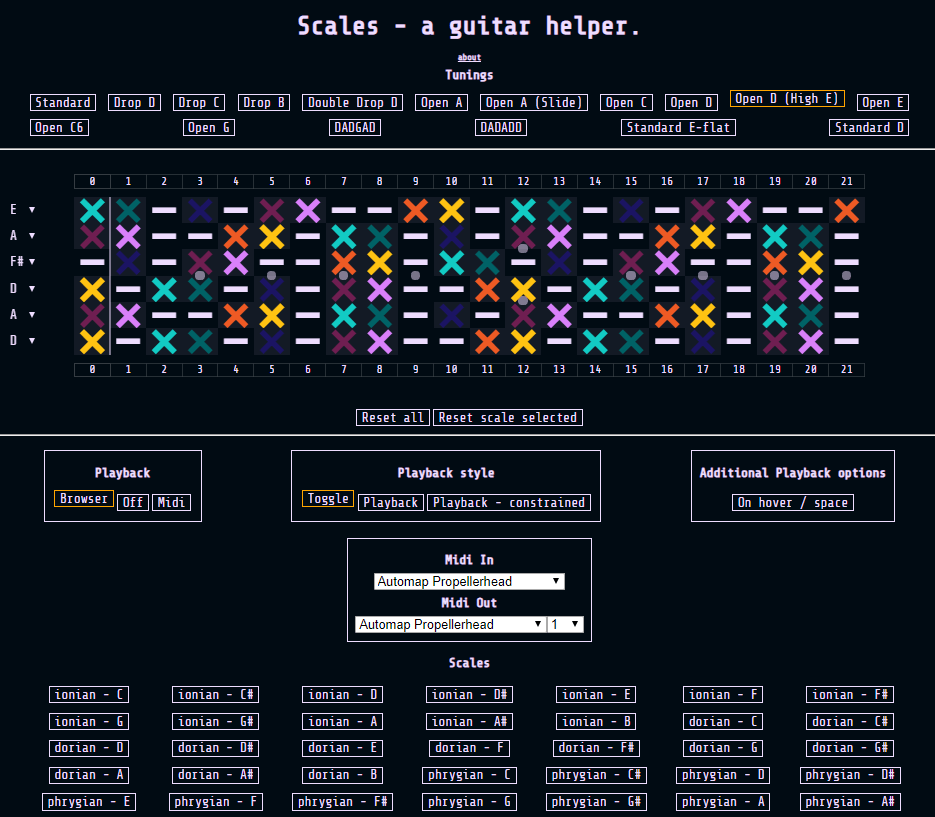Screen dimensions: 935x817
Task: Enable the On hover / space playback option
Action: (793, 502)
